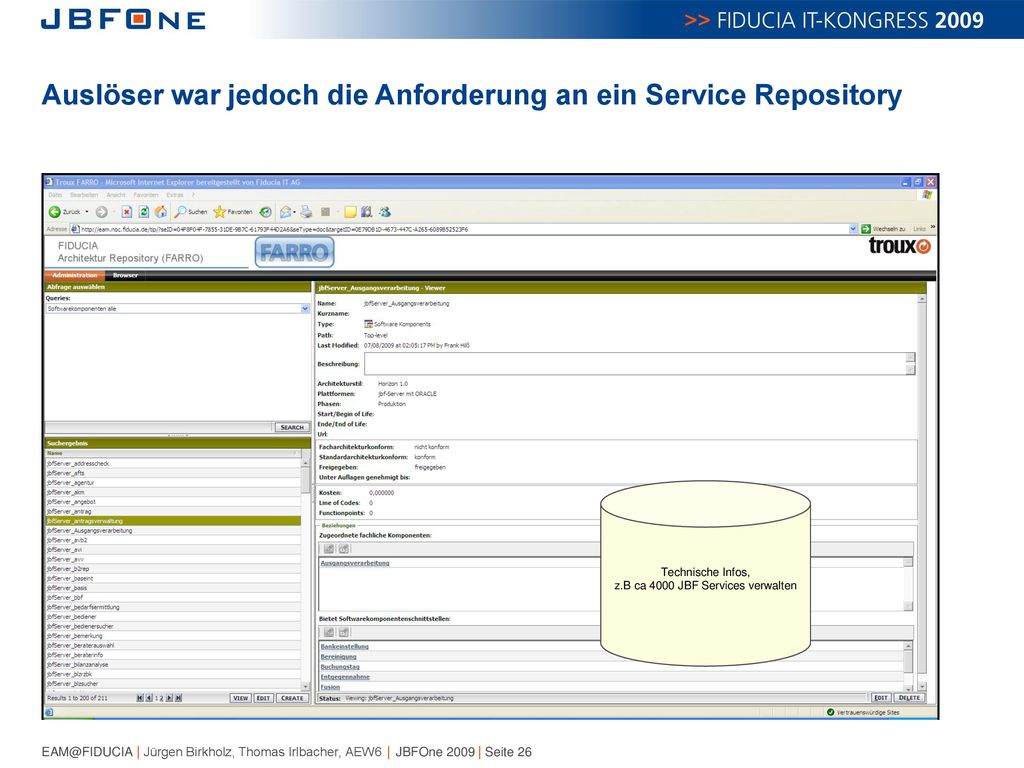The width and height of the screenshot is (1024, 768).
Task: Go to previous results page icon
Action: click(149, 698)
